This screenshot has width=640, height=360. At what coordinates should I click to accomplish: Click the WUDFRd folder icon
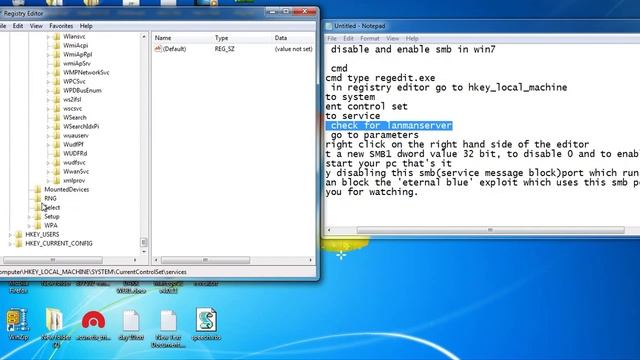point(57,153)
